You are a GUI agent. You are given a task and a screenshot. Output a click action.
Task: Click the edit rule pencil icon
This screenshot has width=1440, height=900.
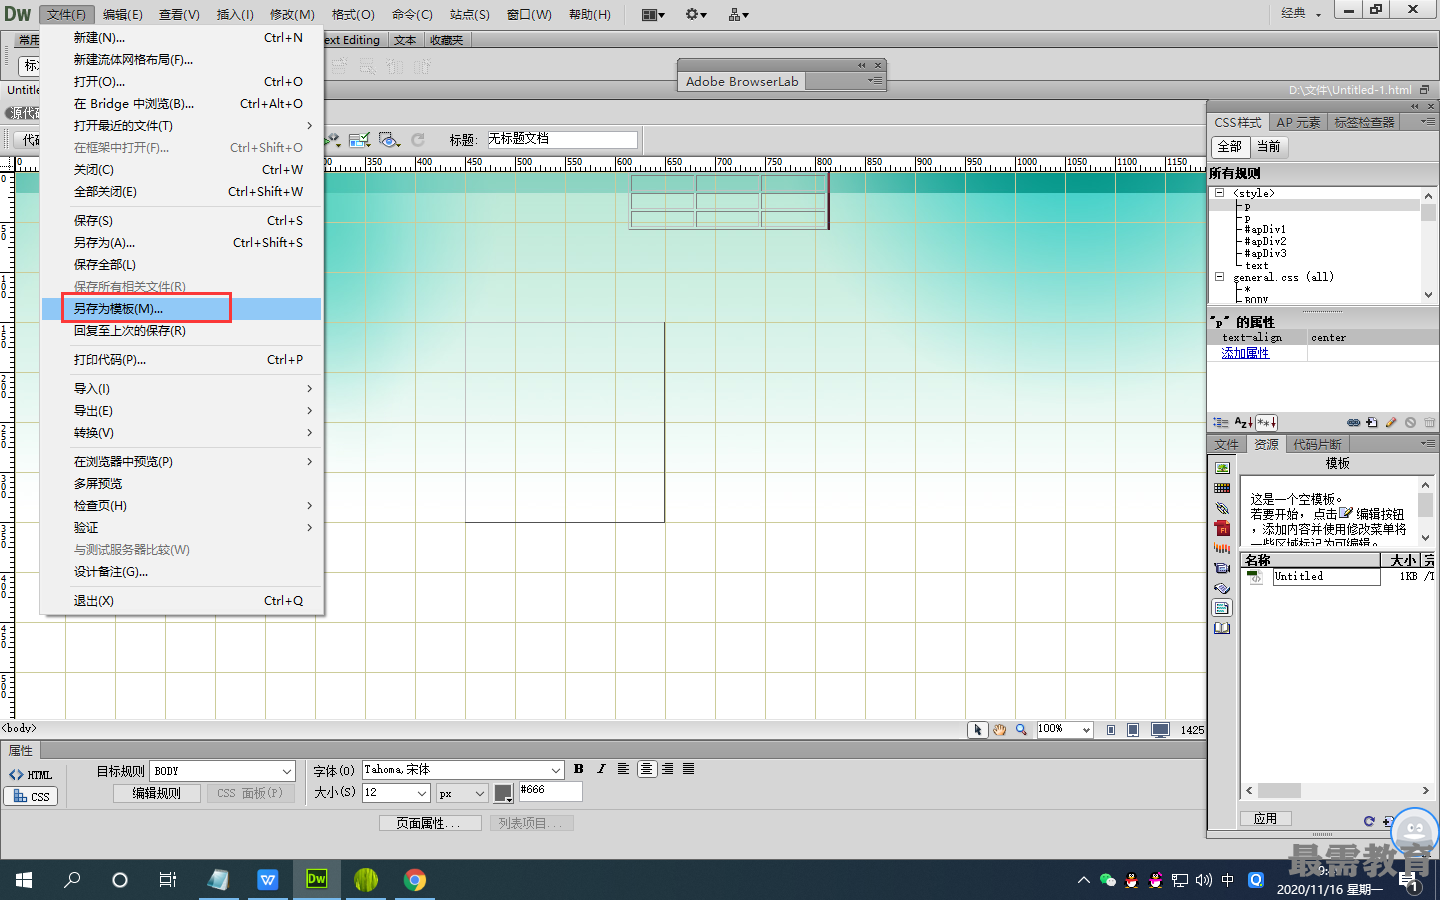[x=1391, y=422]
